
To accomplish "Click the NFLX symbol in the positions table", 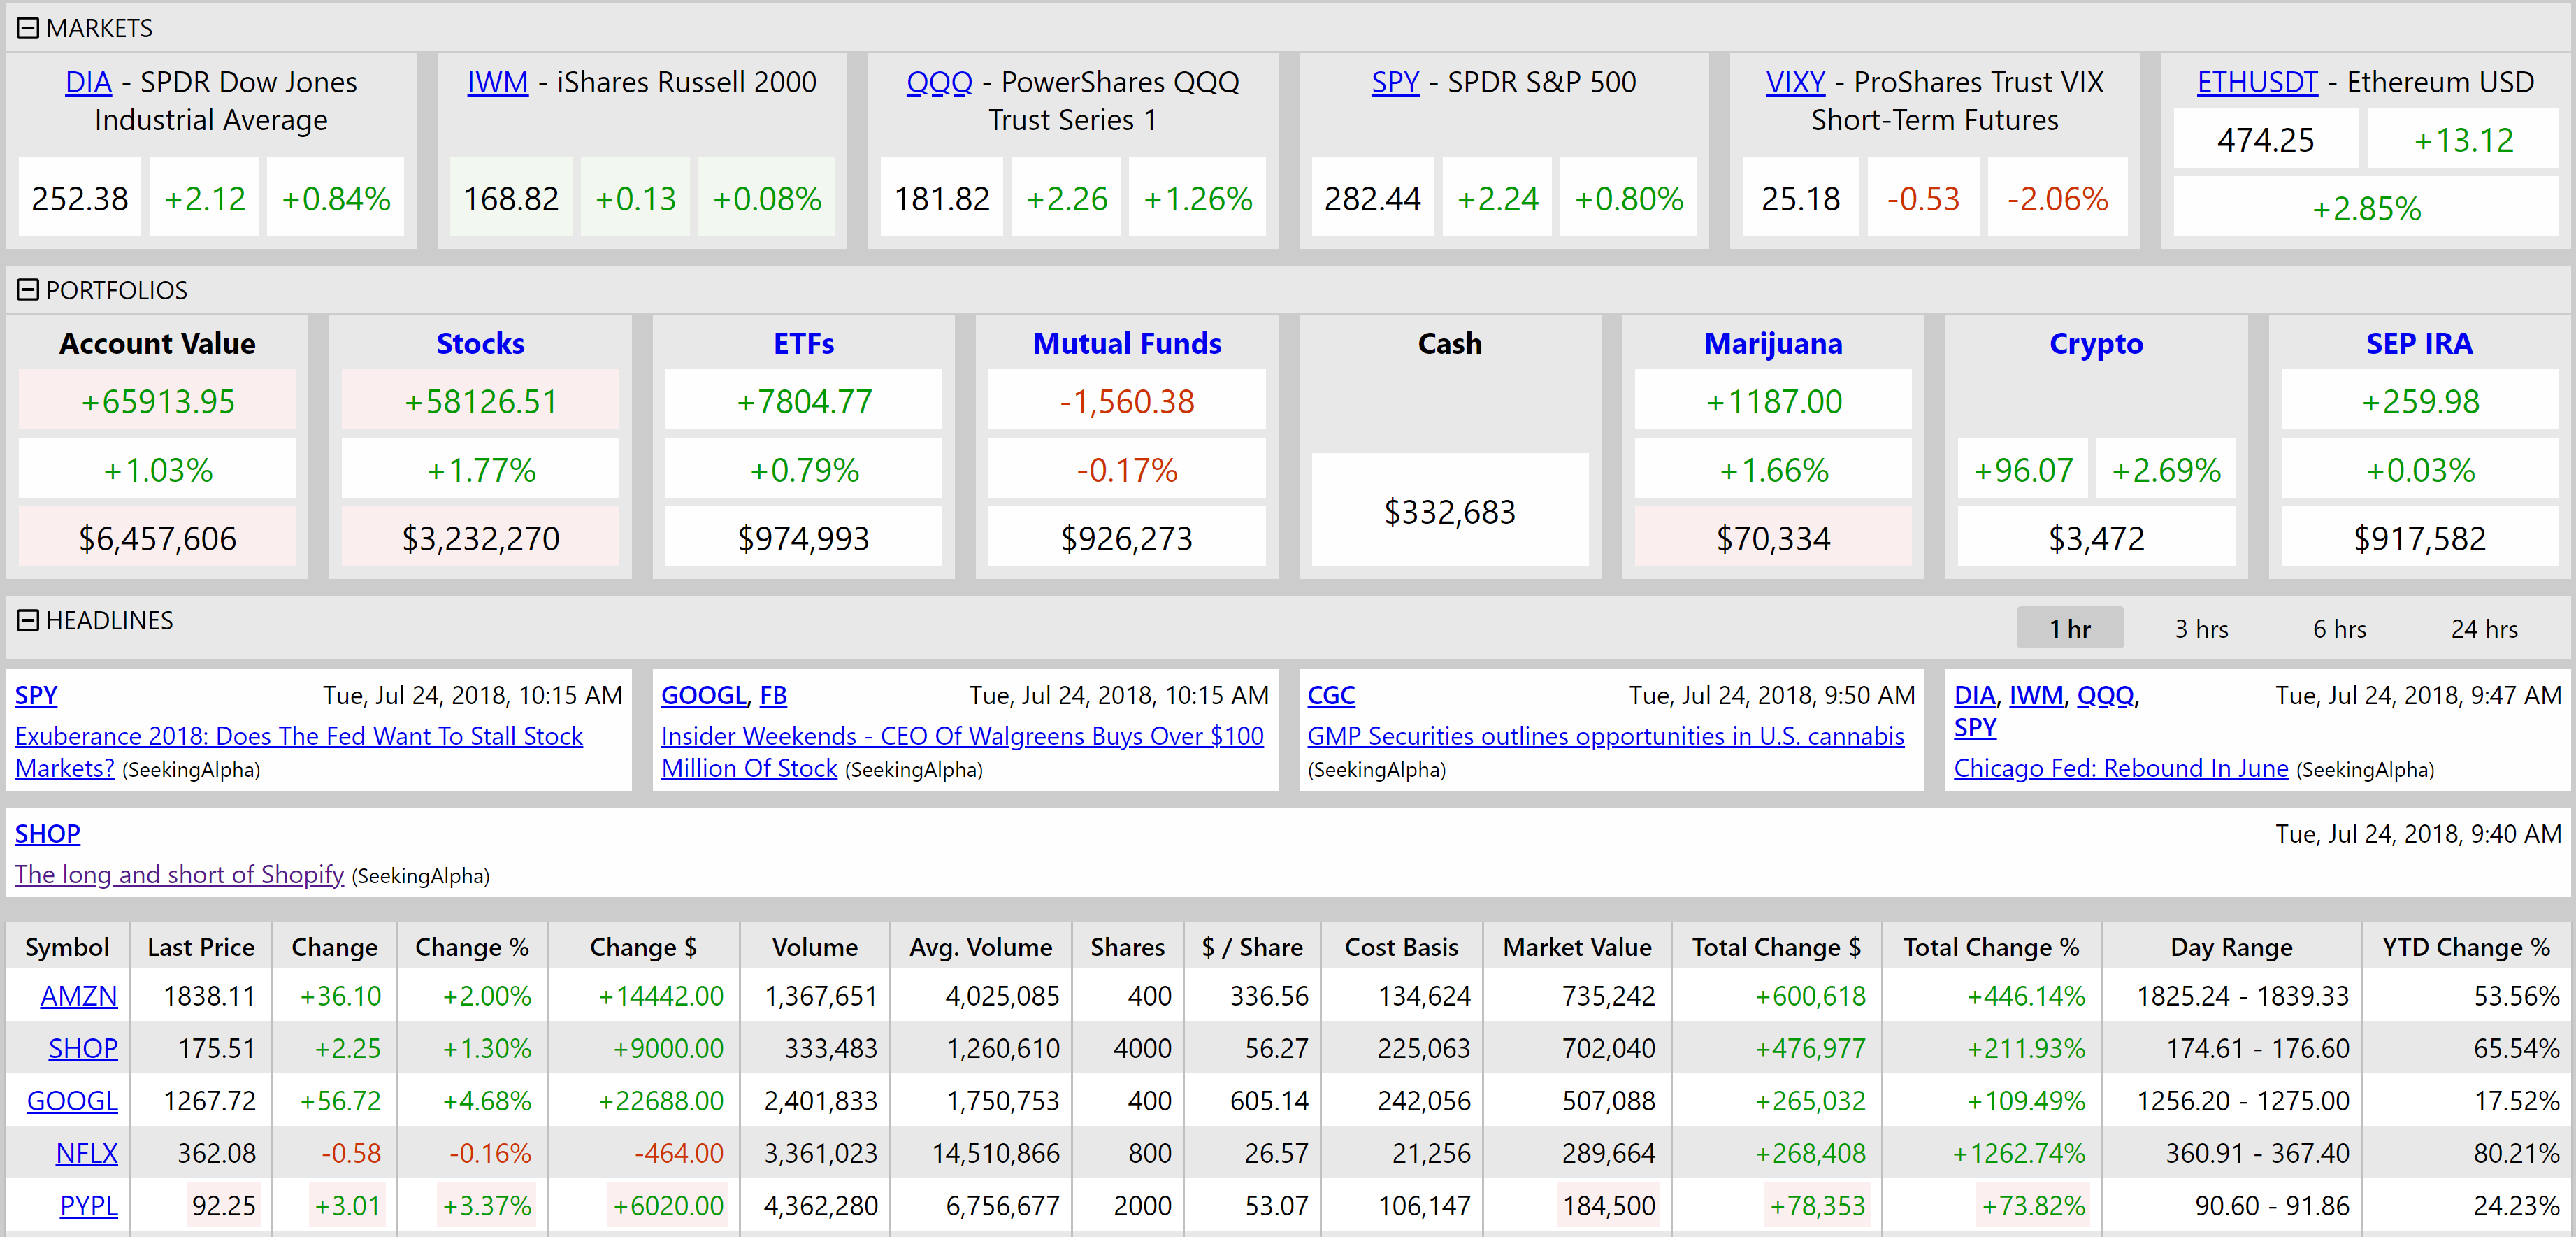I will (x=87, y=1152).
